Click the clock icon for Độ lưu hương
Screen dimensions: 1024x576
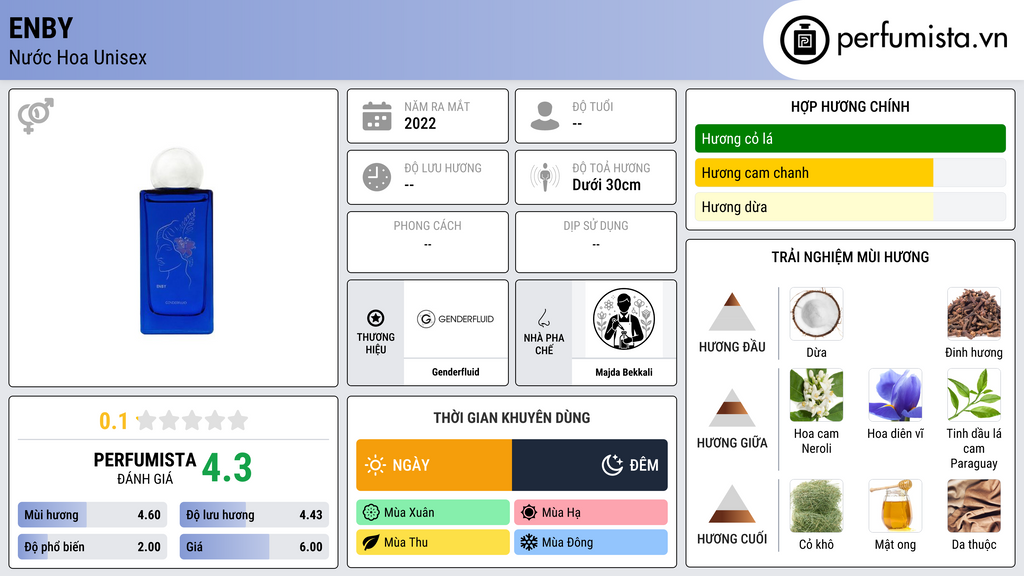[377, 177]
